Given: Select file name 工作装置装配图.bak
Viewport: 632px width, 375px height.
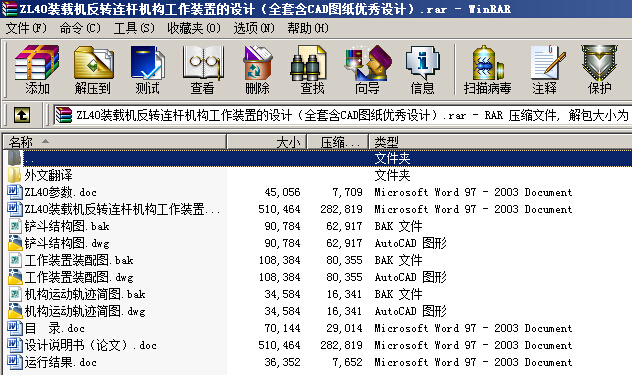Looking at the screenshot, I should coord(79,260).
